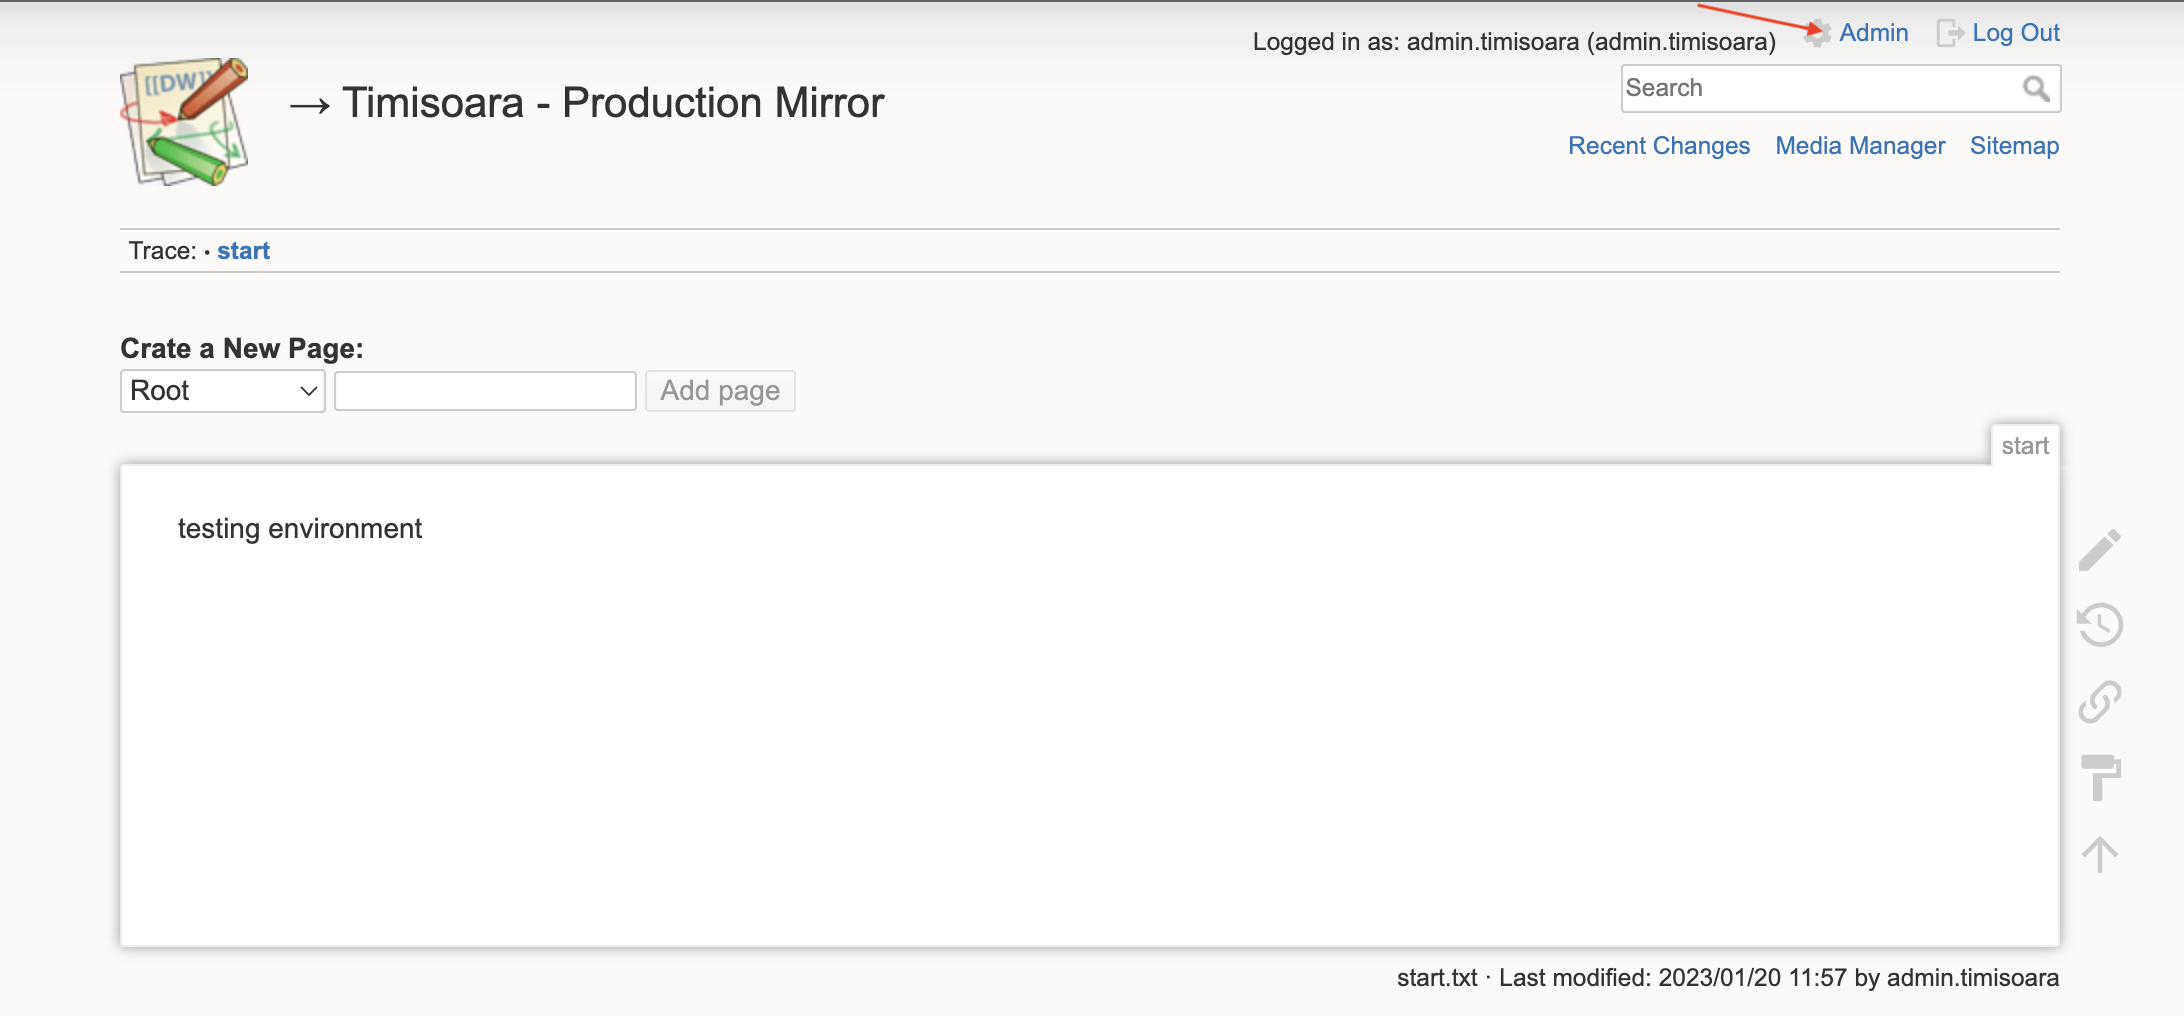The height and width of the screenshot is (1016, 2184).
Task: Click the Admin text link
Action: point(1873,33)
